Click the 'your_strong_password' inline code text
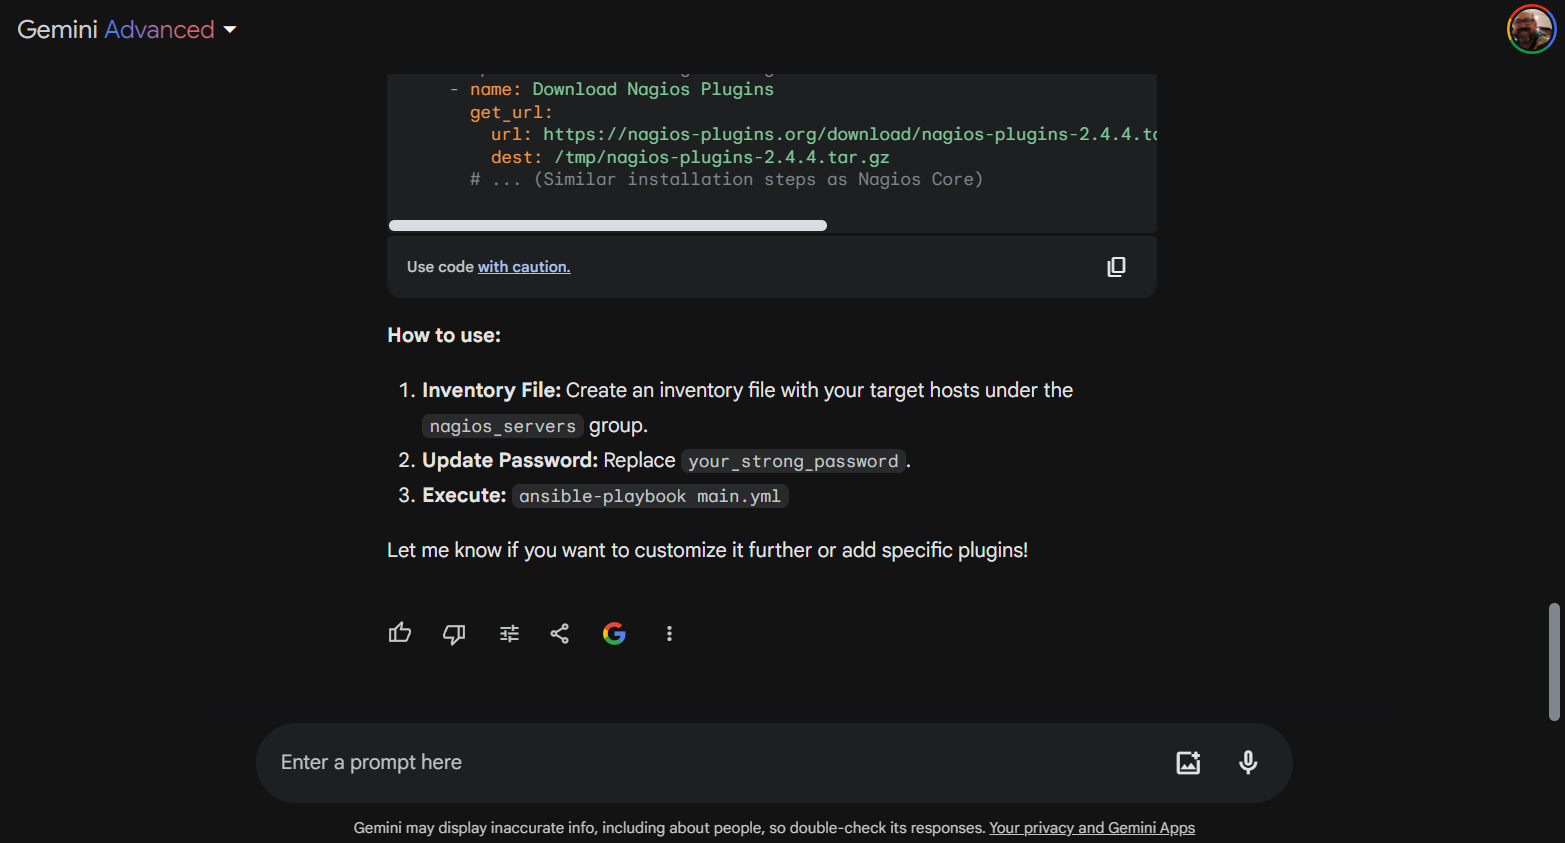Screen dimensions: 1565x843 tap(793, 461)
